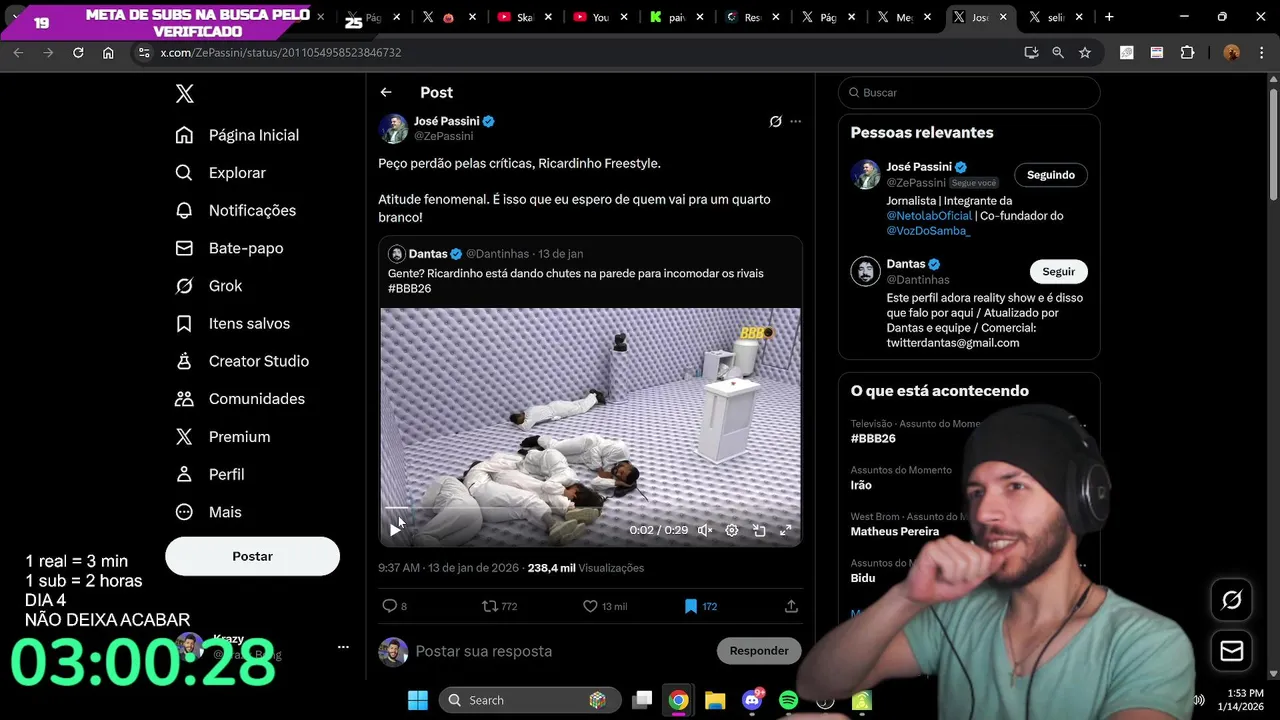Open Itens salvos bookmarks

pos(232,324)
